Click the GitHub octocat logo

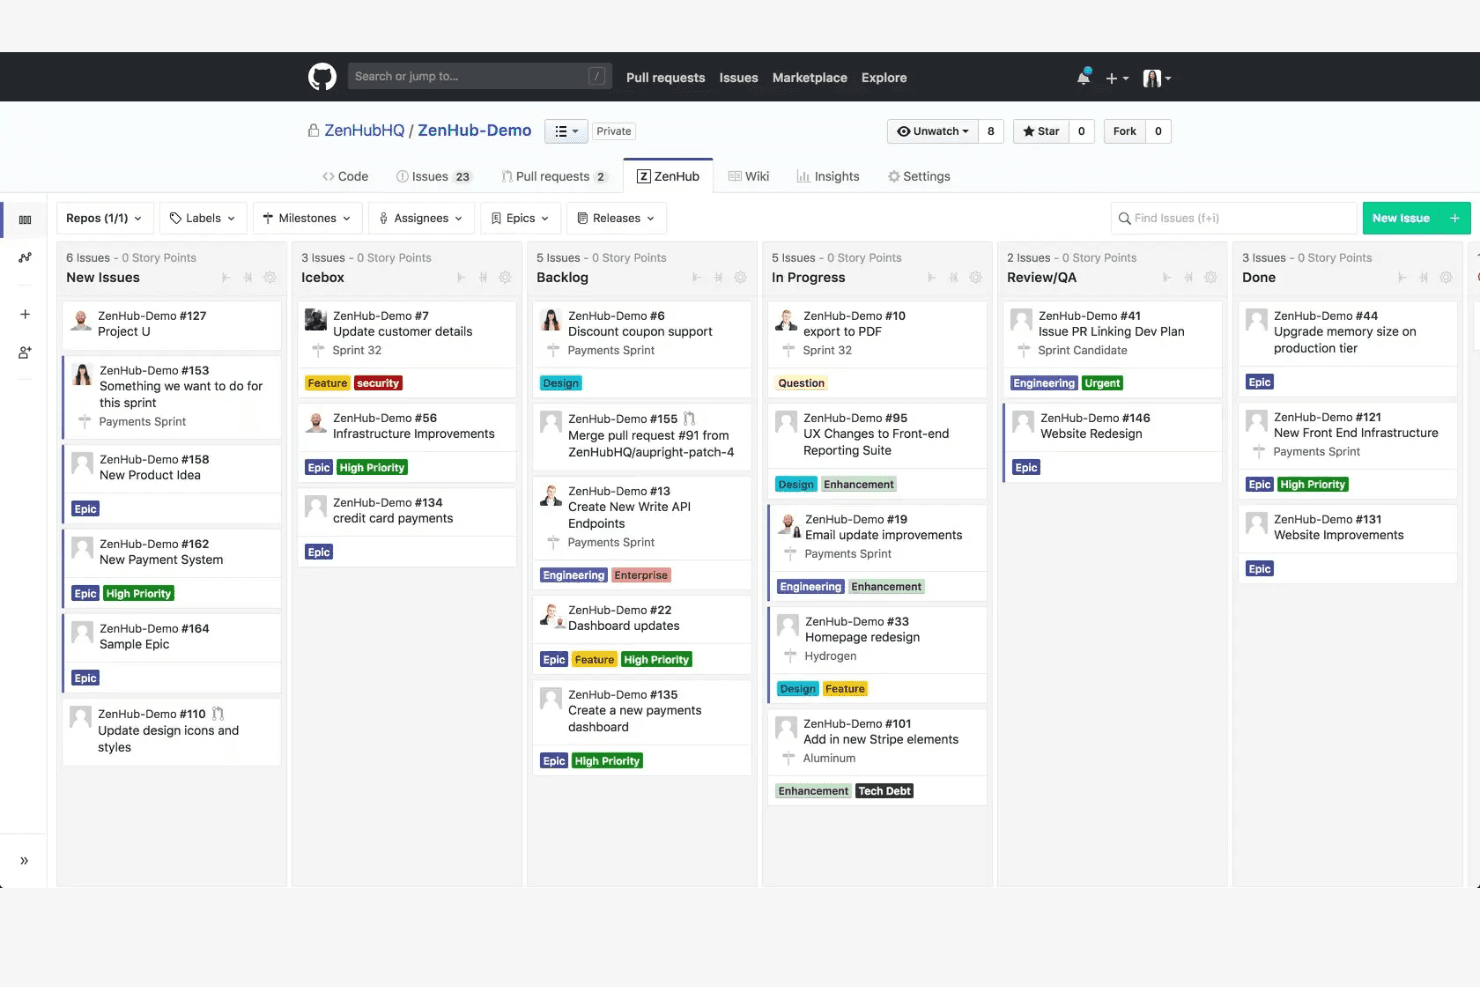(322, 77)
